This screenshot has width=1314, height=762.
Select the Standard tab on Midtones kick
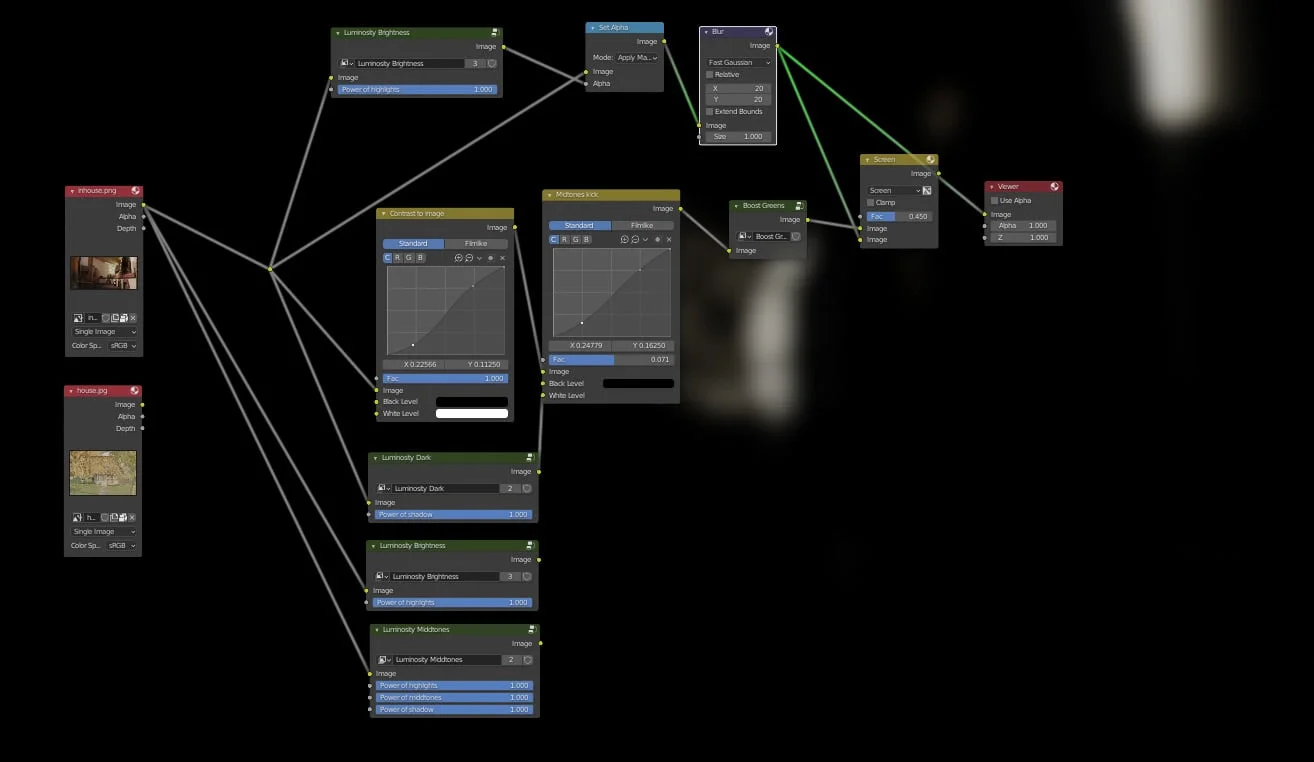(x=580, y=225)
